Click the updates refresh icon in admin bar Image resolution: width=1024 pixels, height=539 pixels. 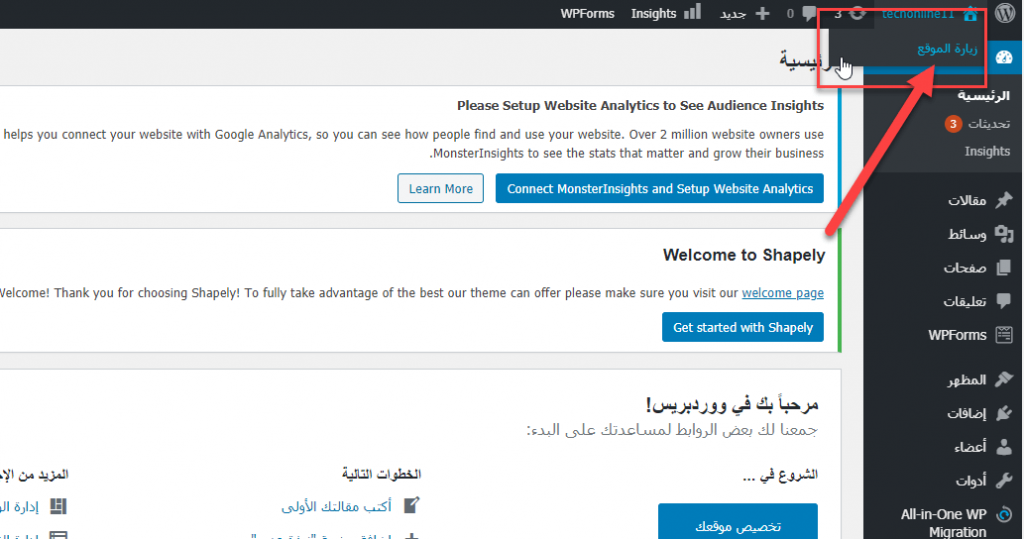(857, 13)
